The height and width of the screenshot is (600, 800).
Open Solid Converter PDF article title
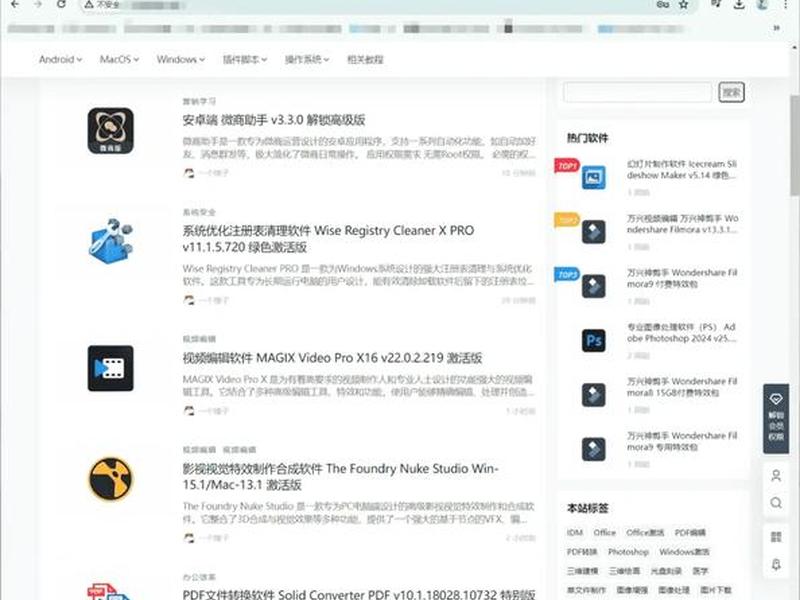click(359, 594)
